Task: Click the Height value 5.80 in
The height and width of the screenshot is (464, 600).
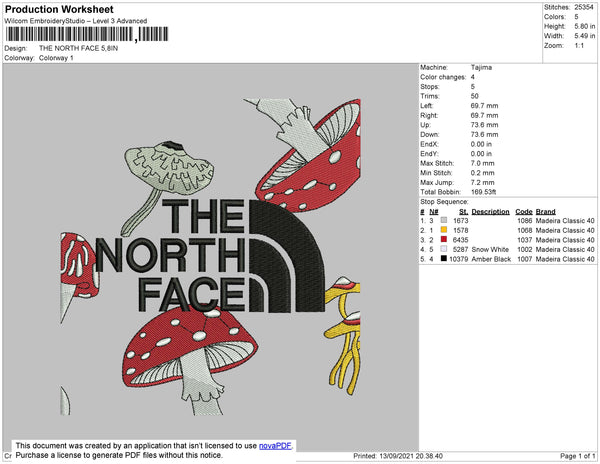Action: 585,26
